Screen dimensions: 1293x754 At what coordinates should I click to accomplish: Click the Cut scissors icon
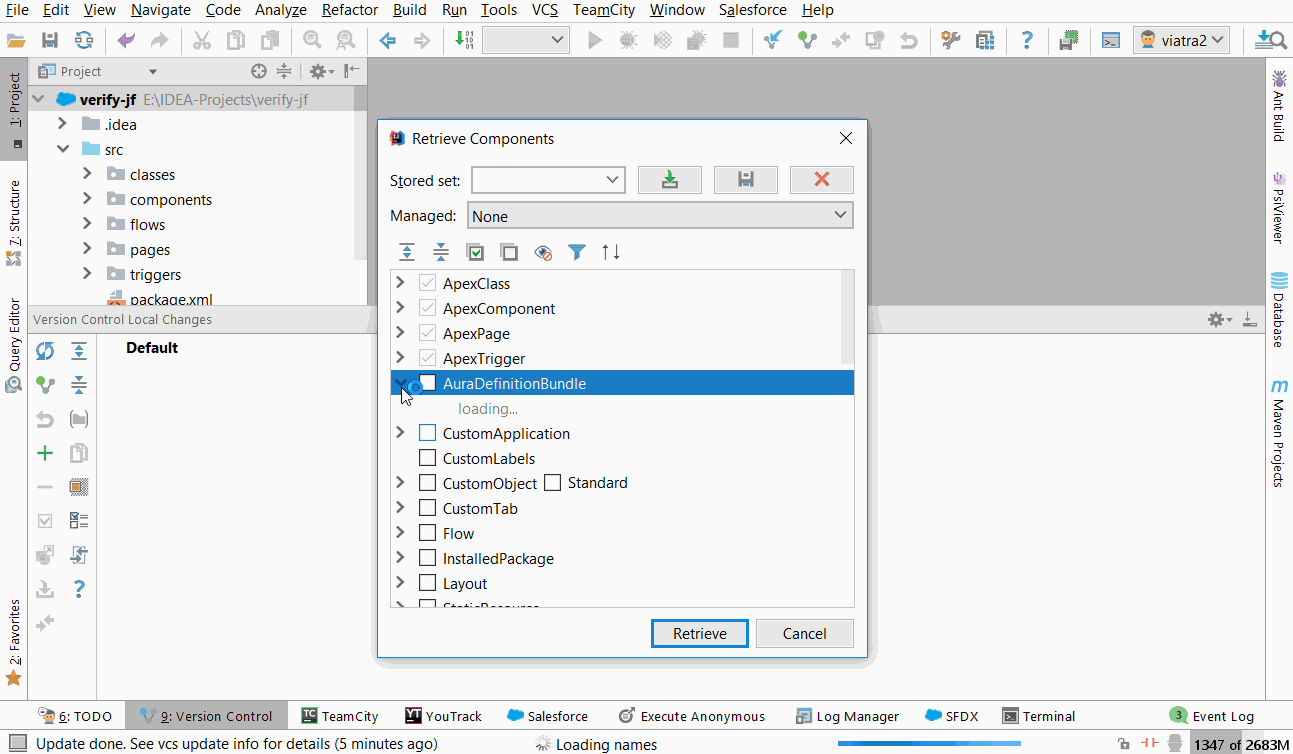[202, 40]
